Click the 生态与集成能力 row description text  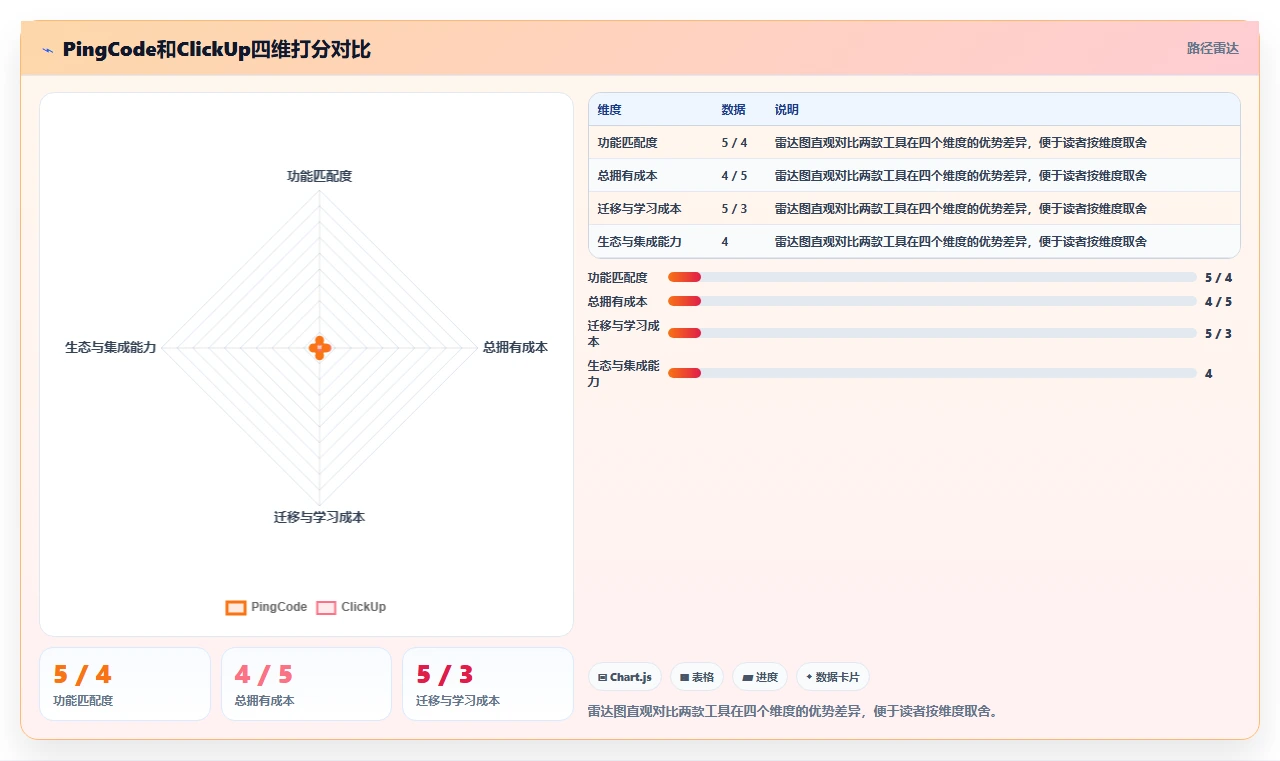(x=960, y=242)
